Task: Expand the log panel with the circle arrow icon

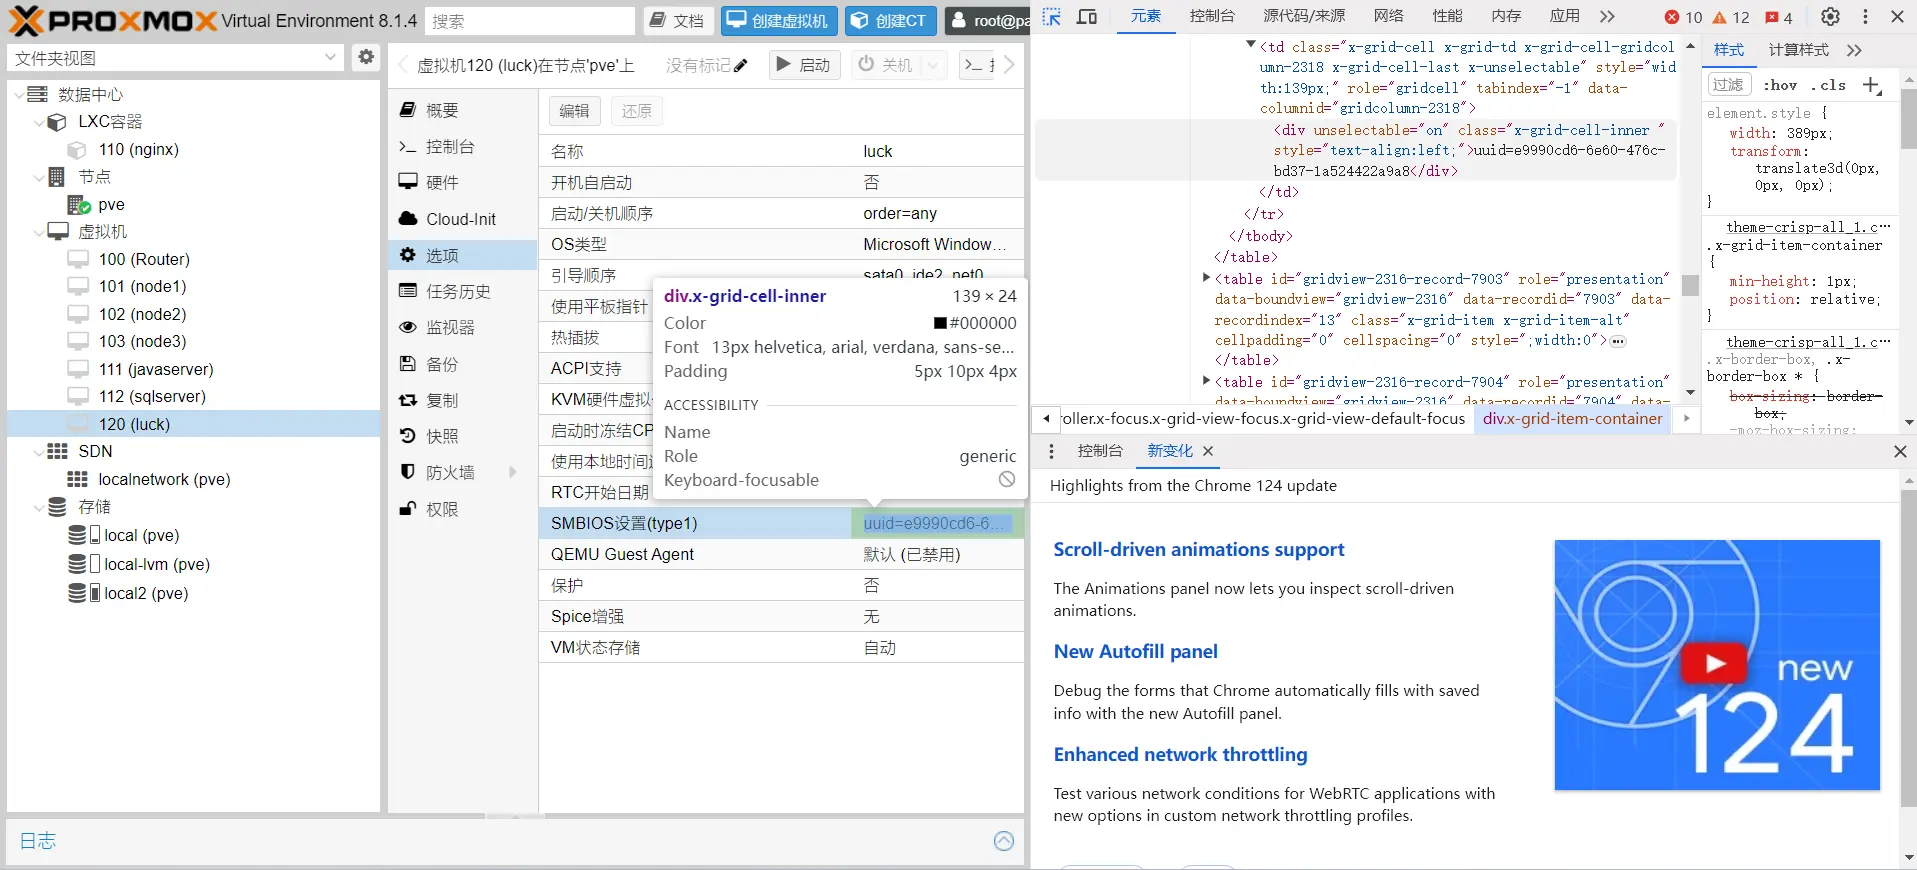Action: [x=1004, y=841]
